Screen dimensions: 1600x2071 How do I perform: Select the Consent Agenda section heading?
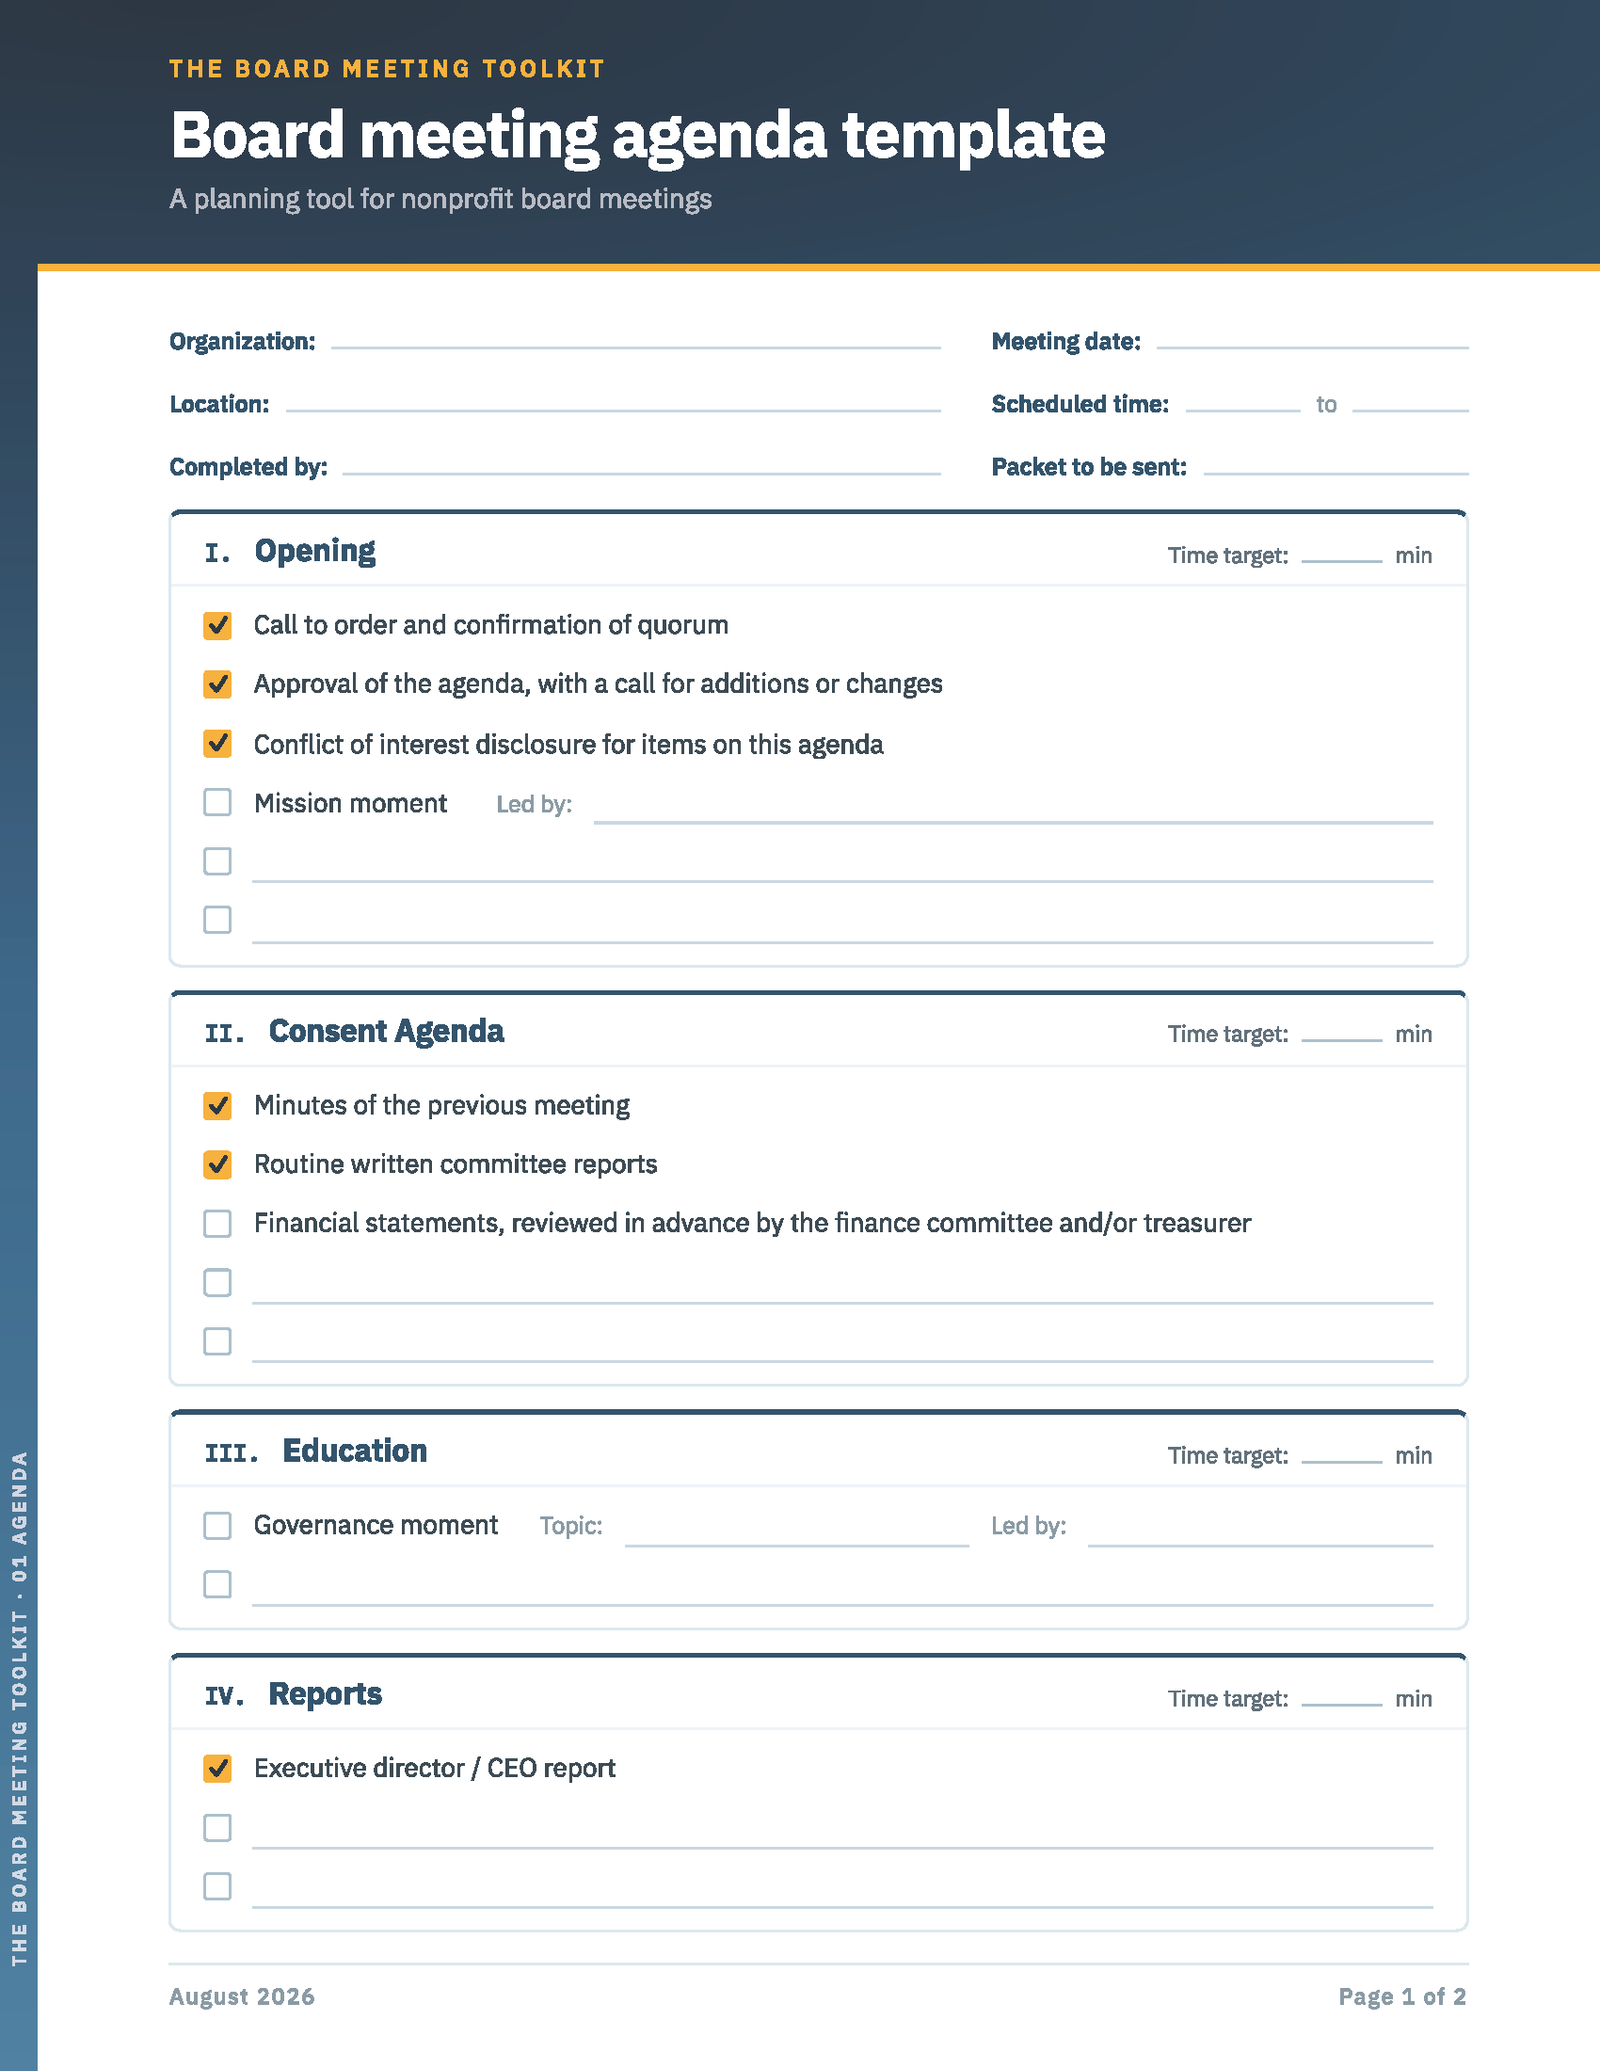386,1031
